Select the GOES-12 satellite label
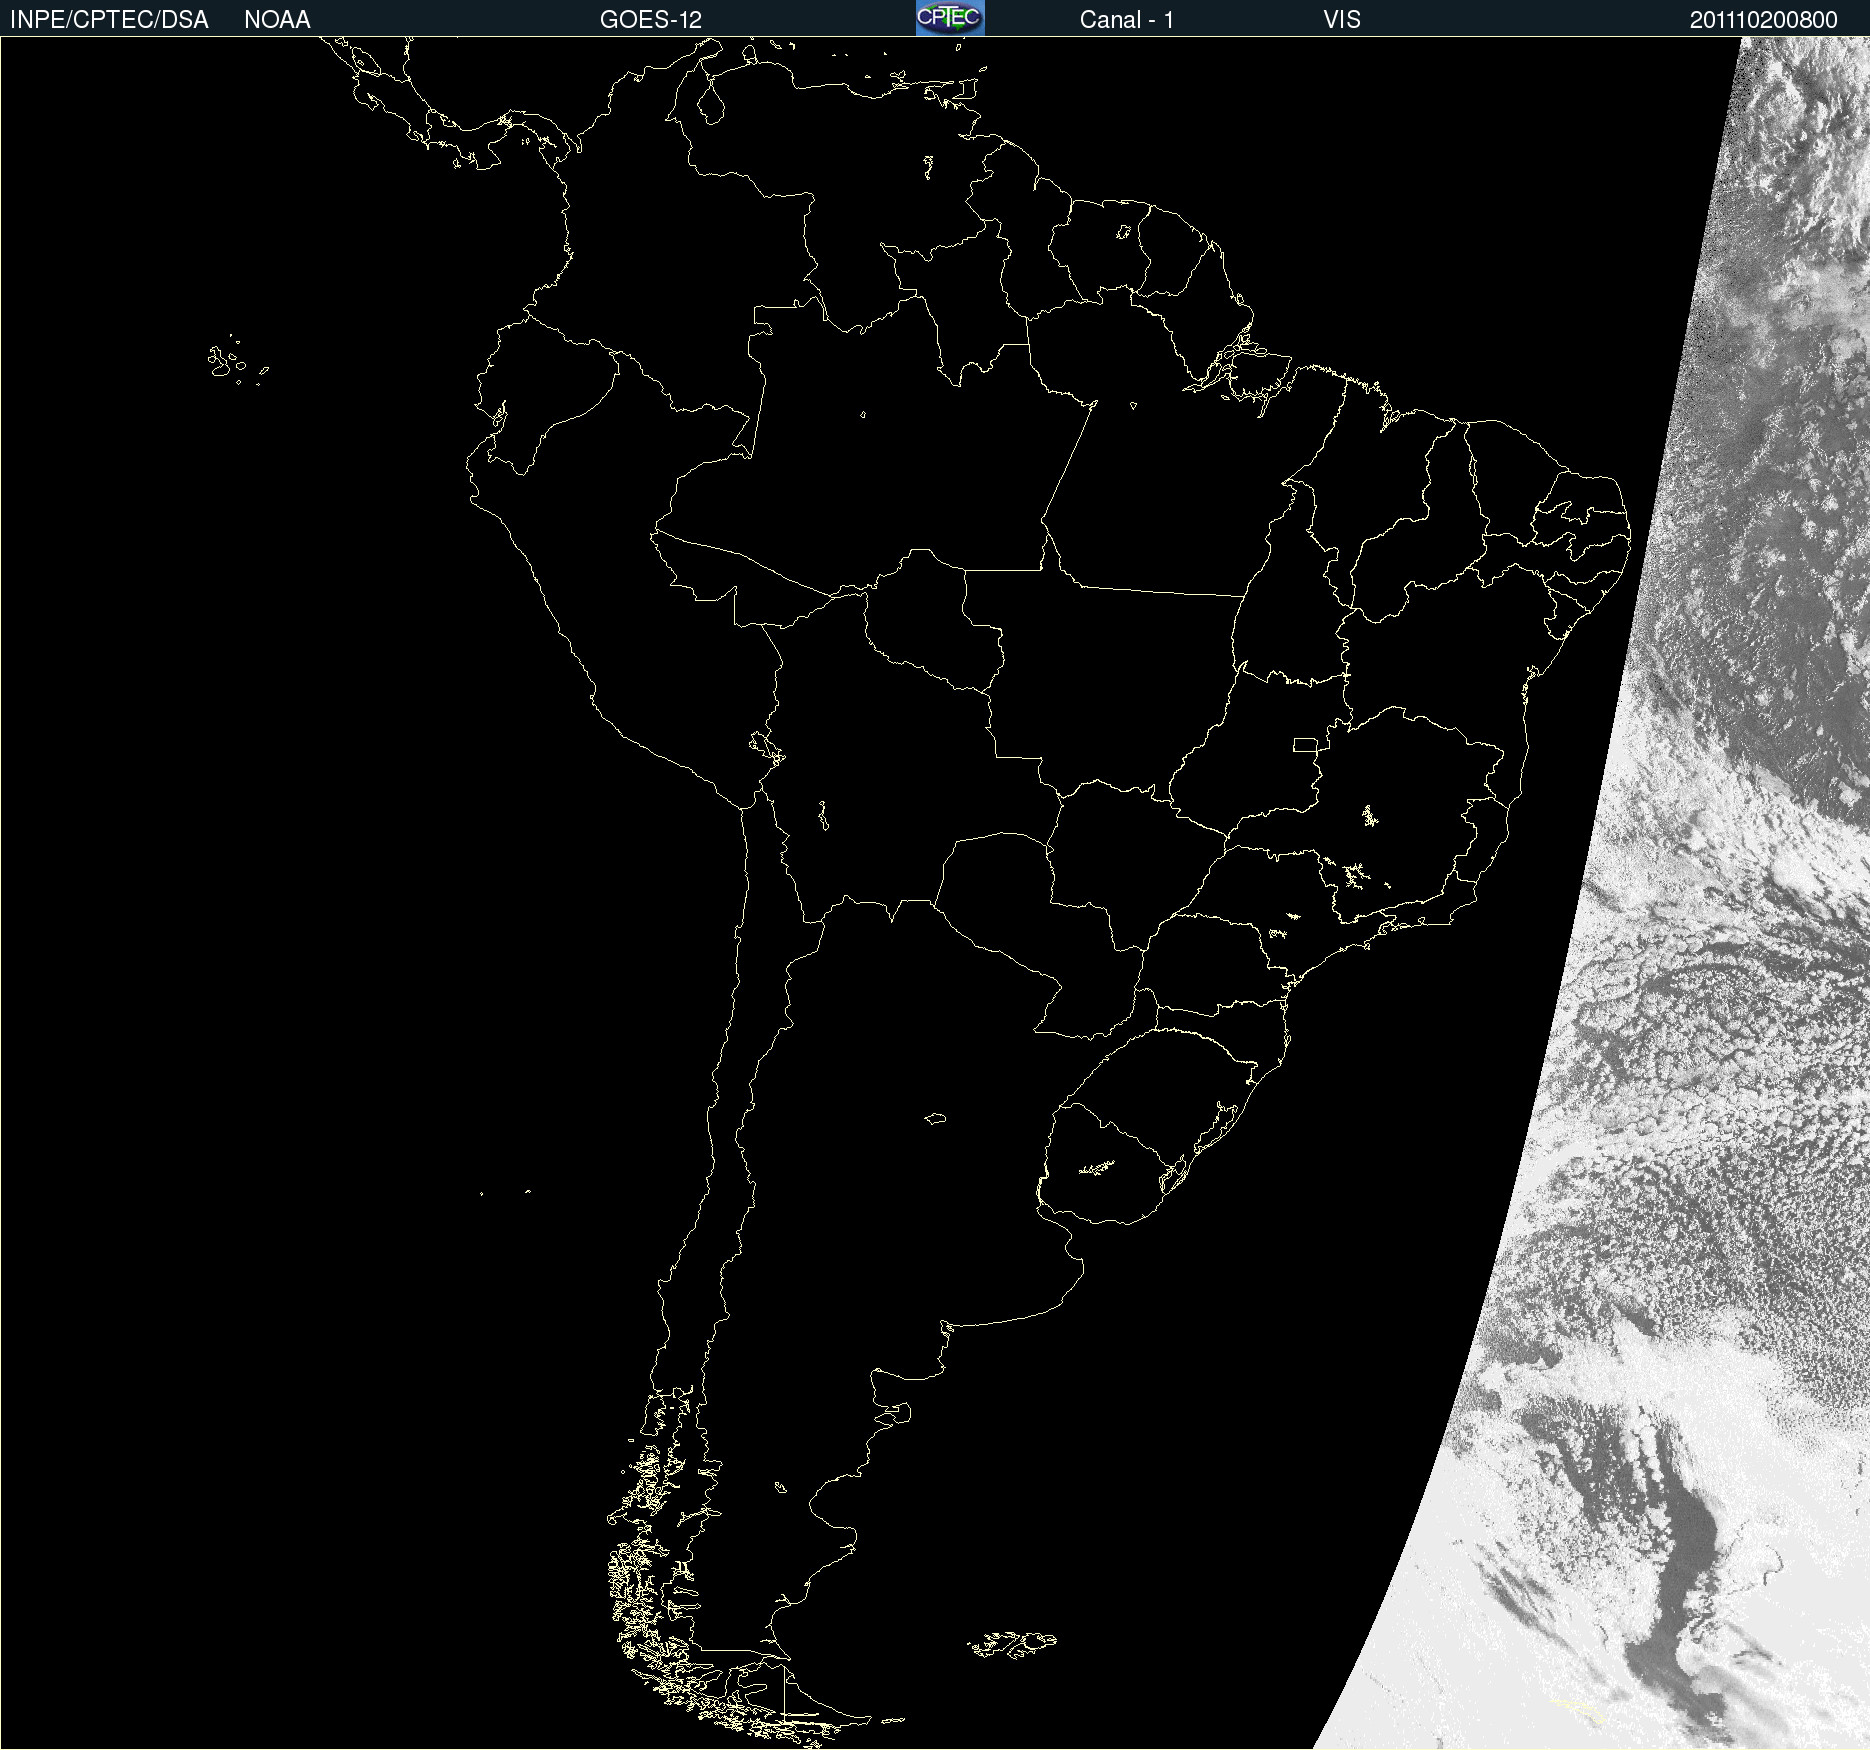The image size is (1870, 1750). pos(651,20)
